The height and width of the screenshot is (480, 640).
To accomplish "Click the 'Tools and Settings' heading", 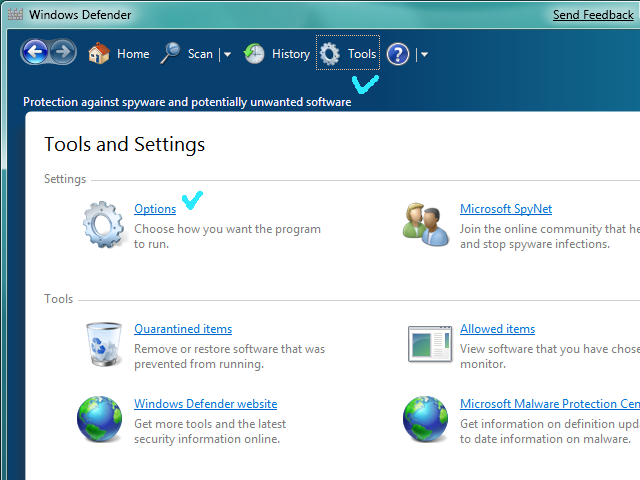I will click(124, 145).
